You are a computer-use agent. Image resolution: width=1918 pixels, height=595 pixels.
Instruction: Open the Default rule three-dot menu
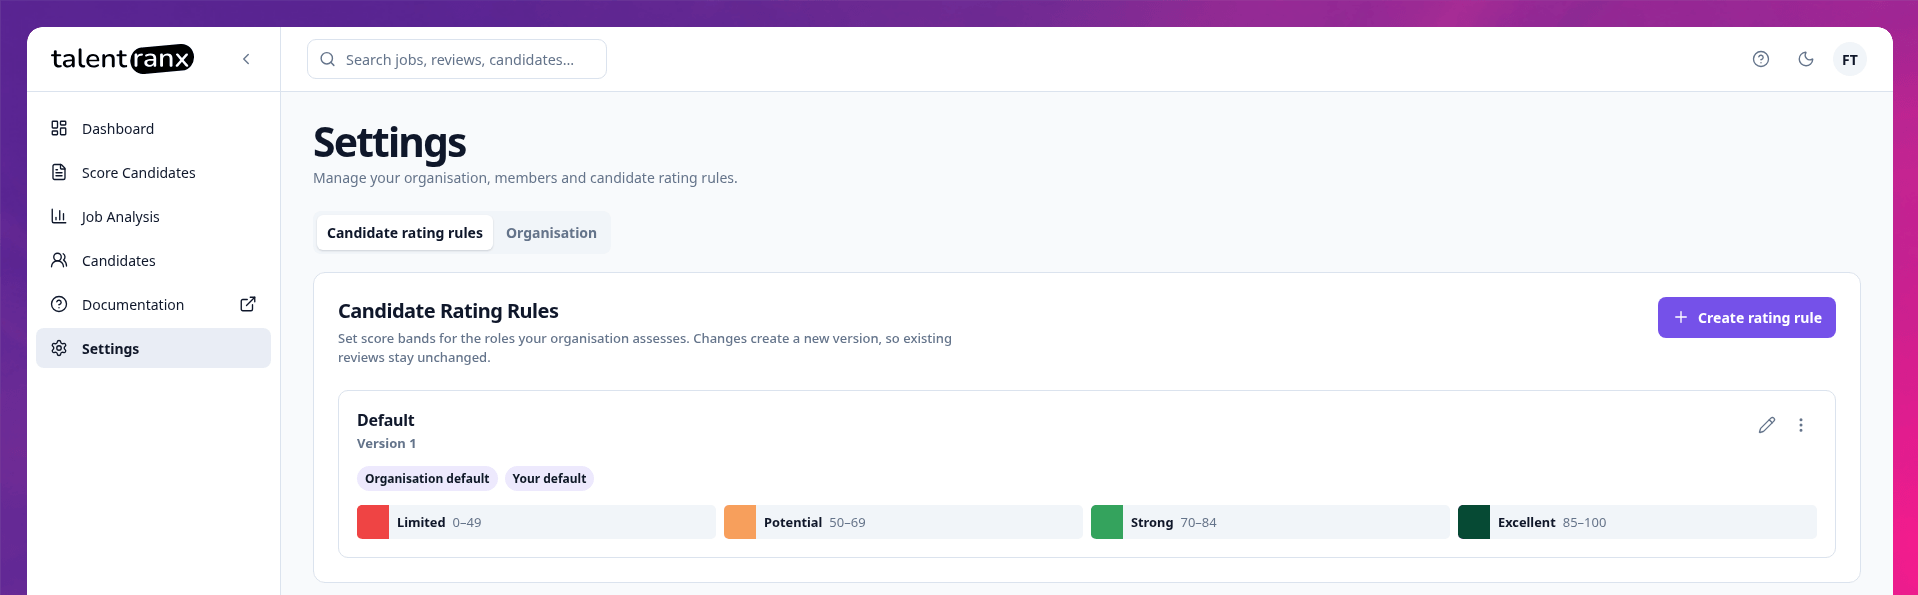click(x=1801, y=425)
